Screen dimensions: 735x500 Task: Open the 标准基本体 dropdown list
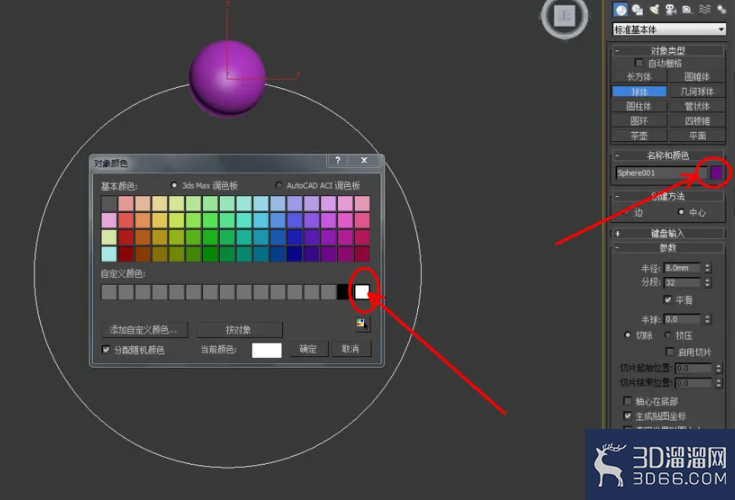click(669, 30)
